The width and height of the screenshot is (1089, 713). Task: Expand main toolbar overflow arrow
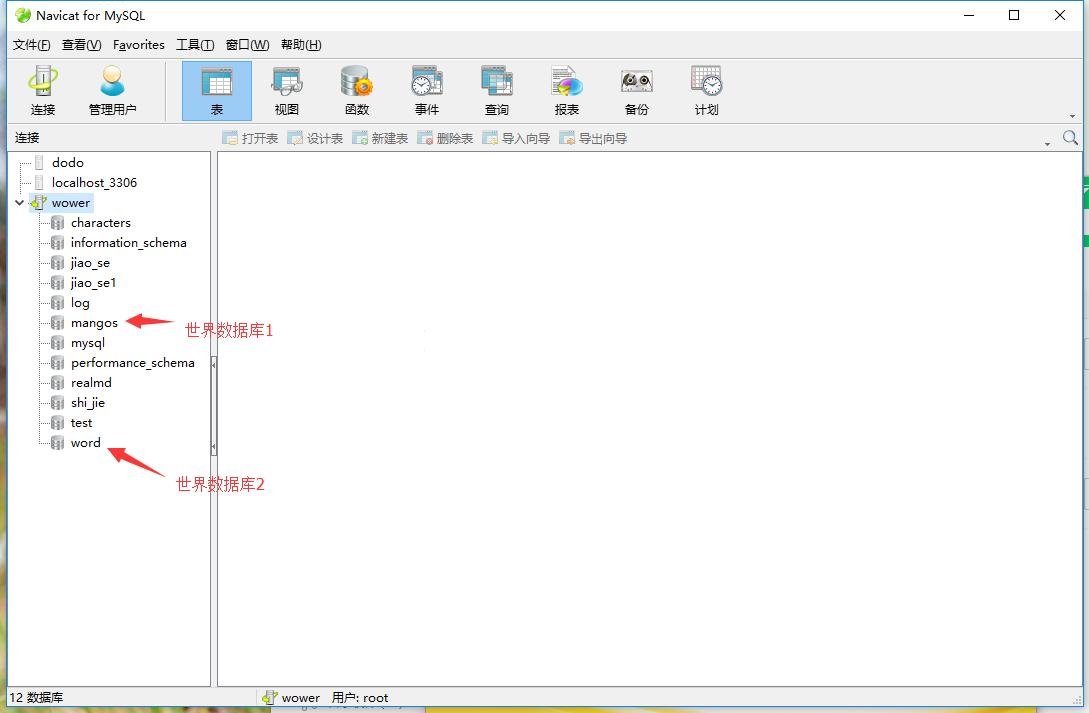[1072, 116]
